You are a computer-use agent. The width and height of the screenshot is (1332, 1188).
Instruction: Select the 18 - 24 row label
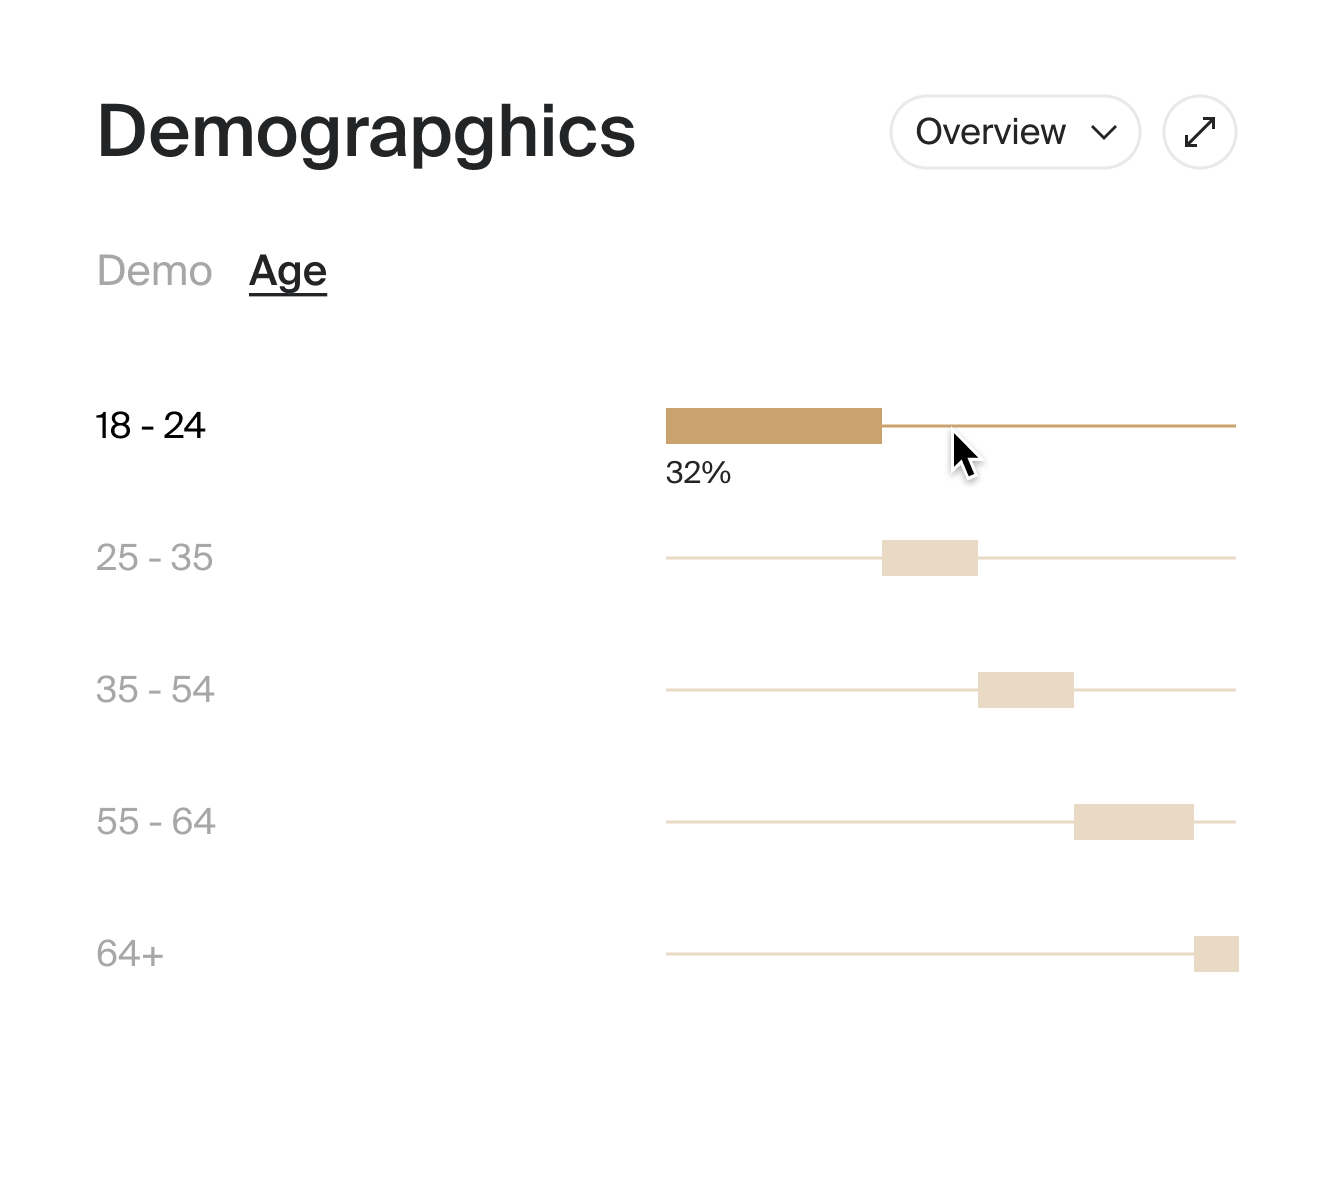click(x=150, y=424)
